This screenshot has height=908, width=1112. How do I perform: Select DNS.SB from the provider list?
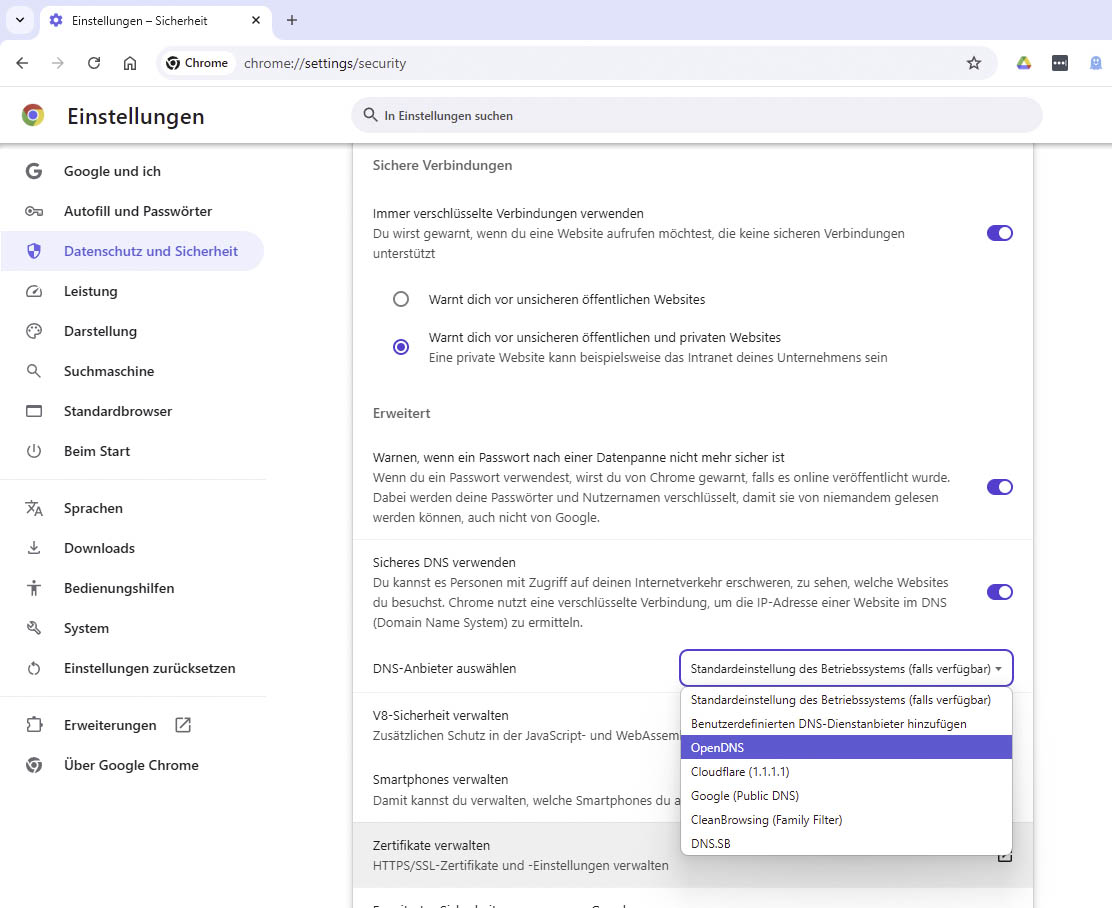846,843
